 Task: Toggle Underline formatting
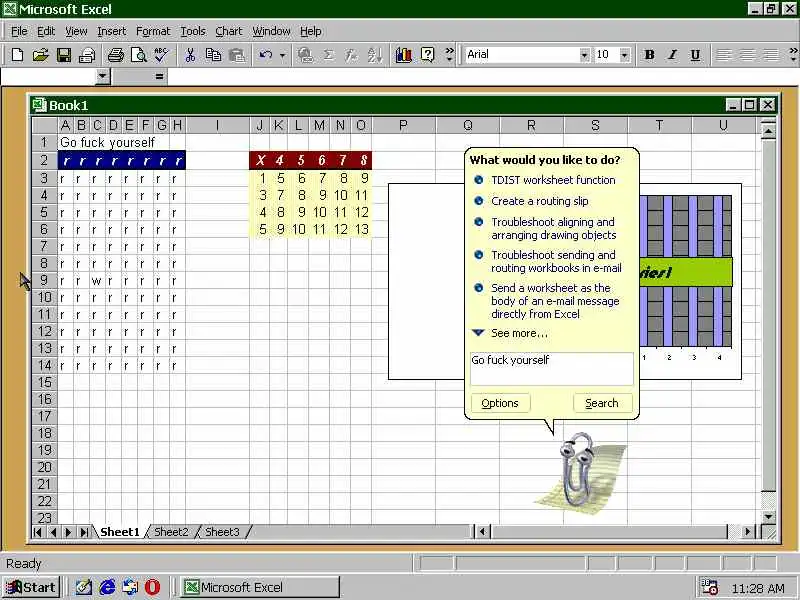click(695, 55)
